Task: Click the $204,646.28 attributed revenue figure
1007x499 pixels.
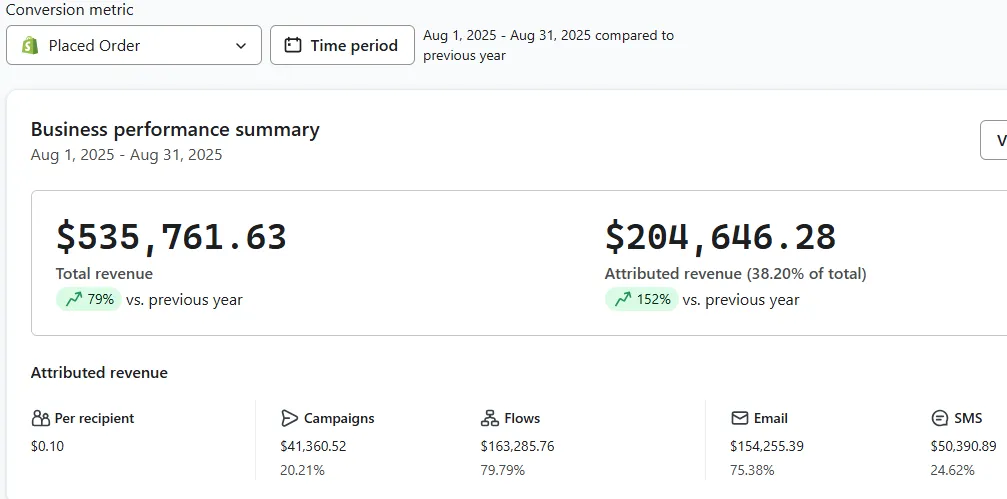Action: (x=720, y=237)
